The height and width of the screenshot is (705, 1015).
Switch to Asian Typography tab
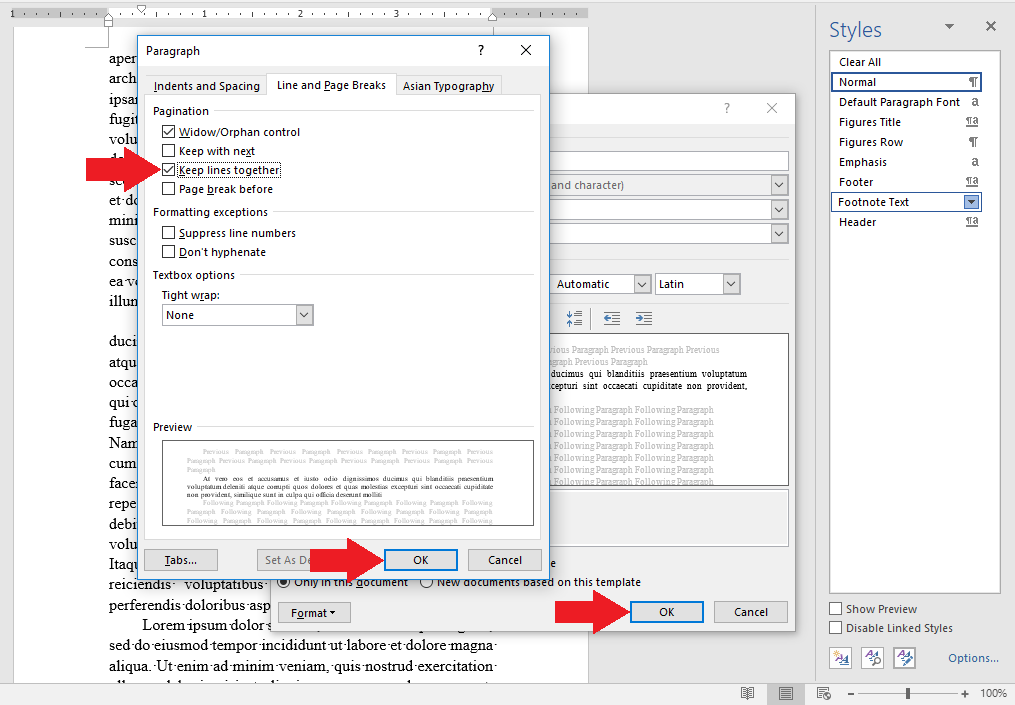[448, 86]
